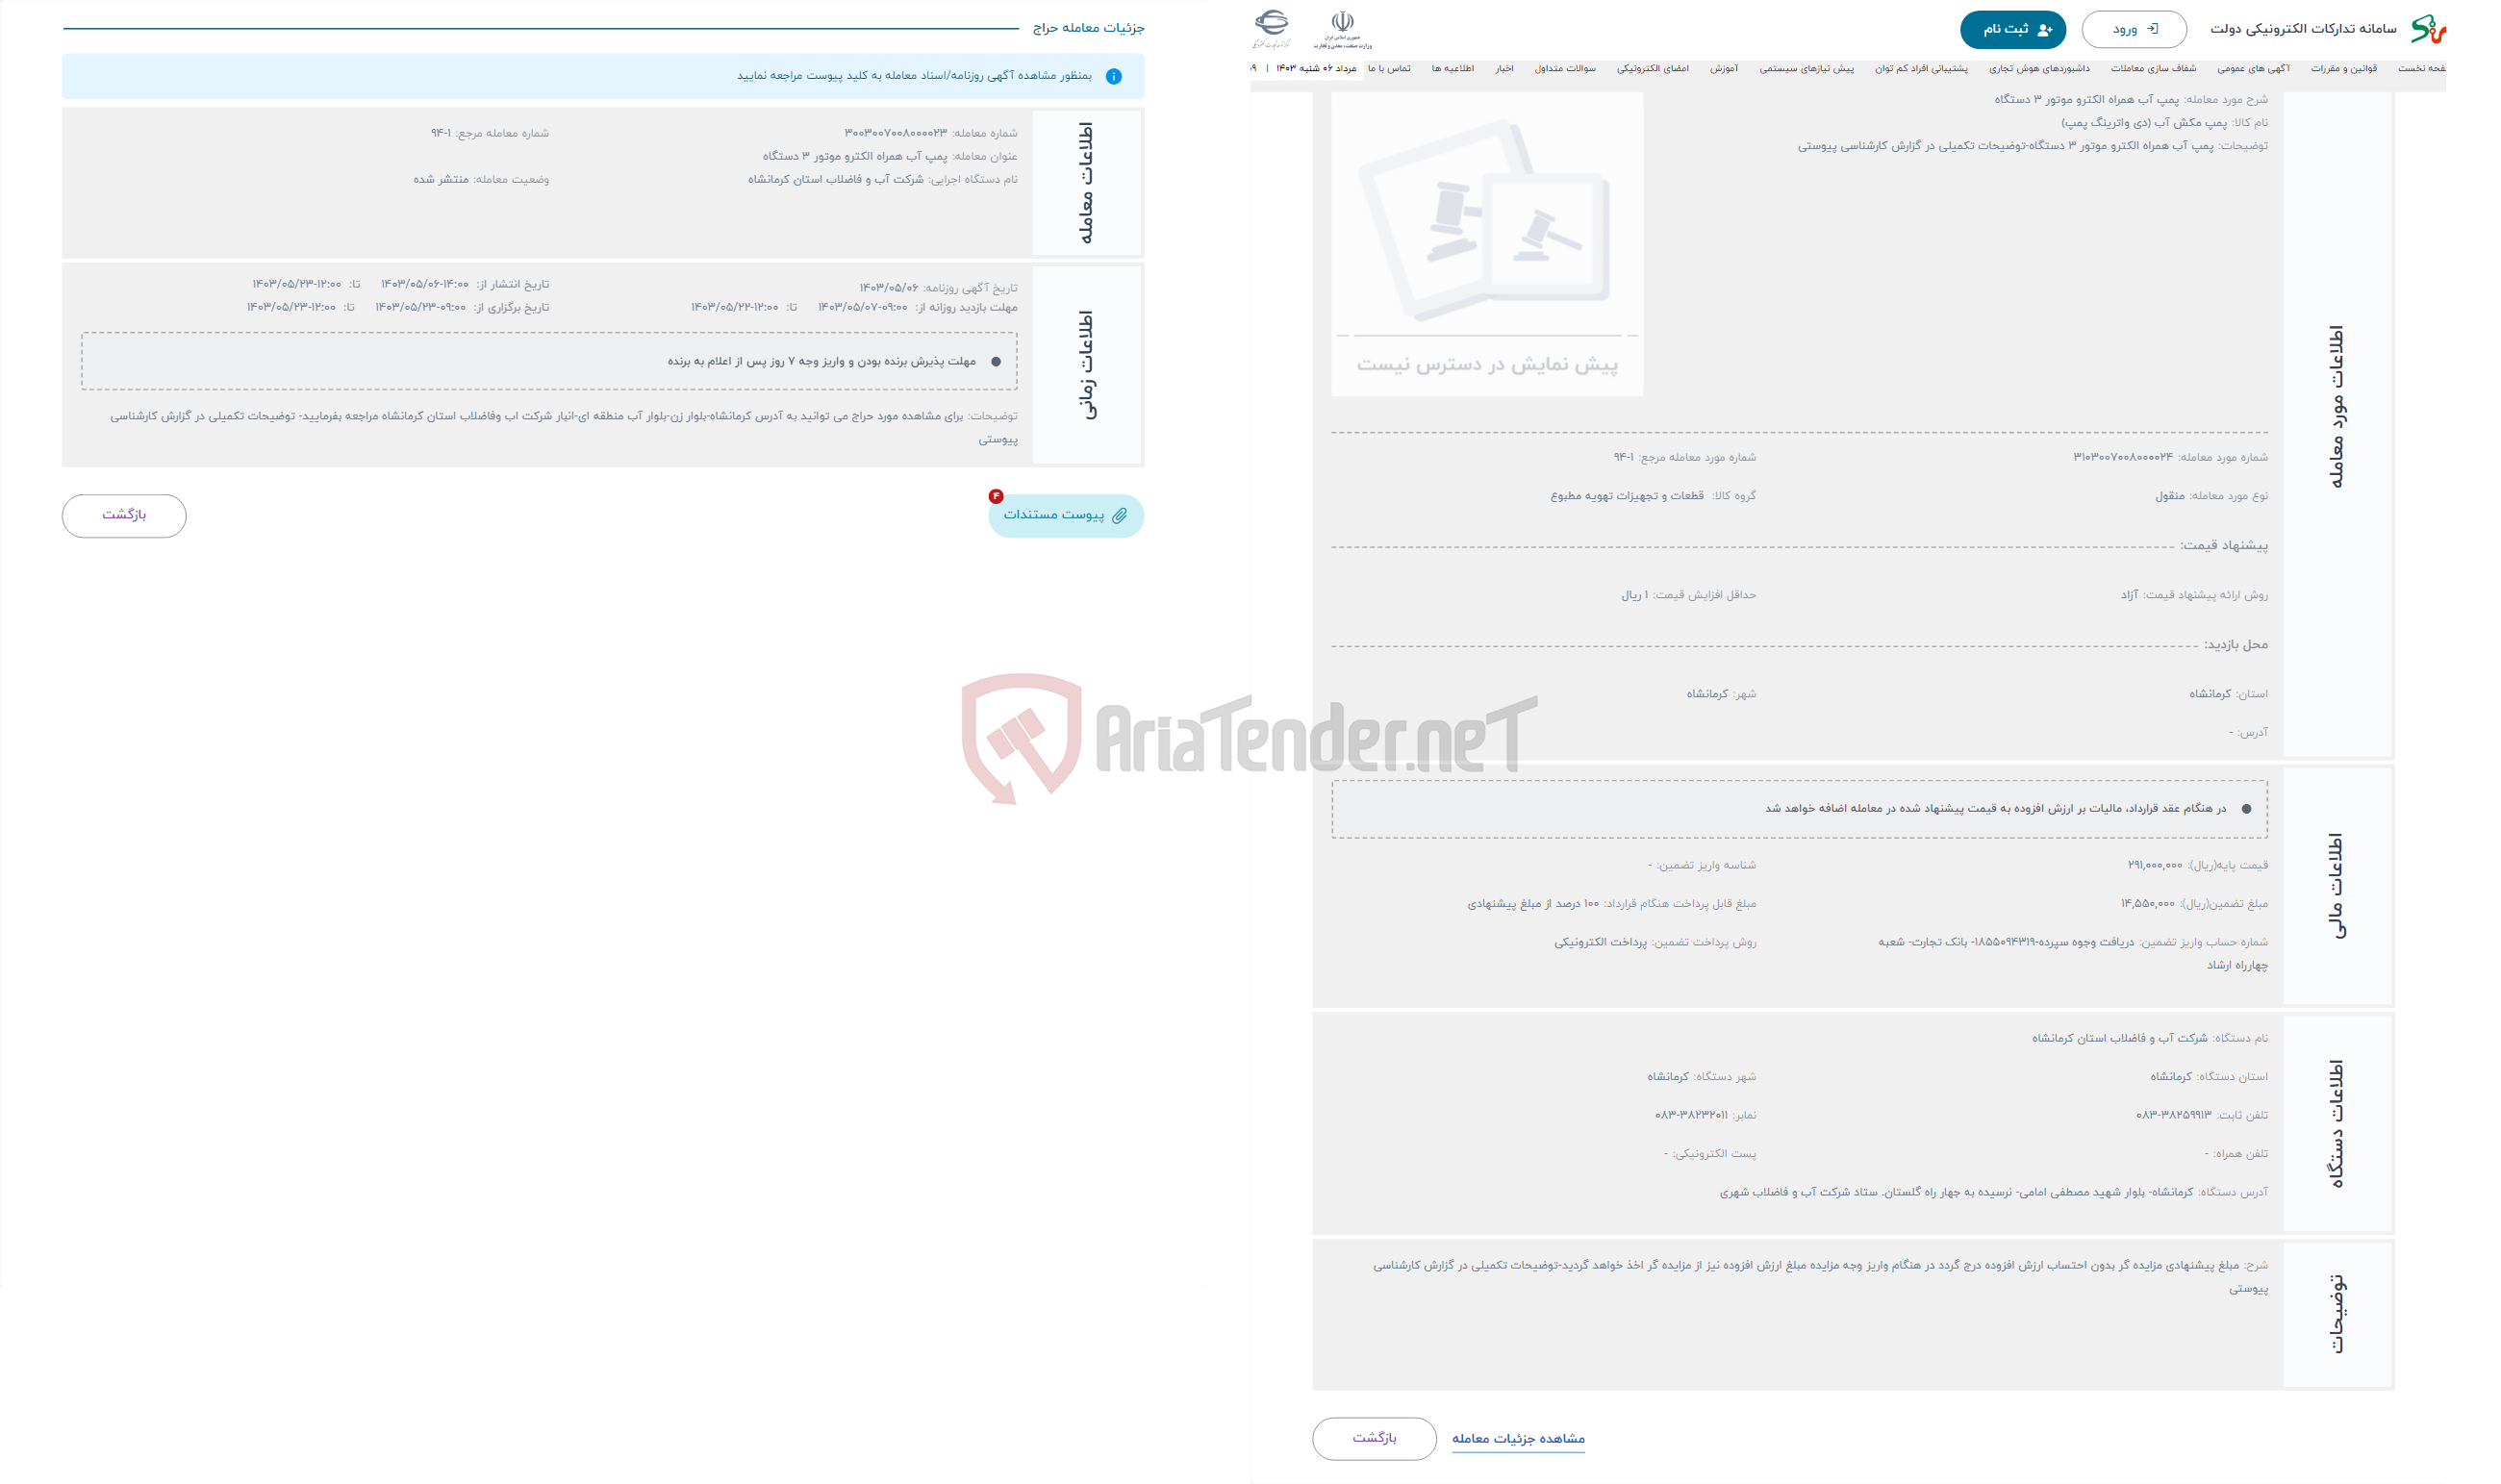This screenshot has height=1484, width=2501.
Task: Click the attachment paperclip icon for documents
Action: (x=1124, y=516)
